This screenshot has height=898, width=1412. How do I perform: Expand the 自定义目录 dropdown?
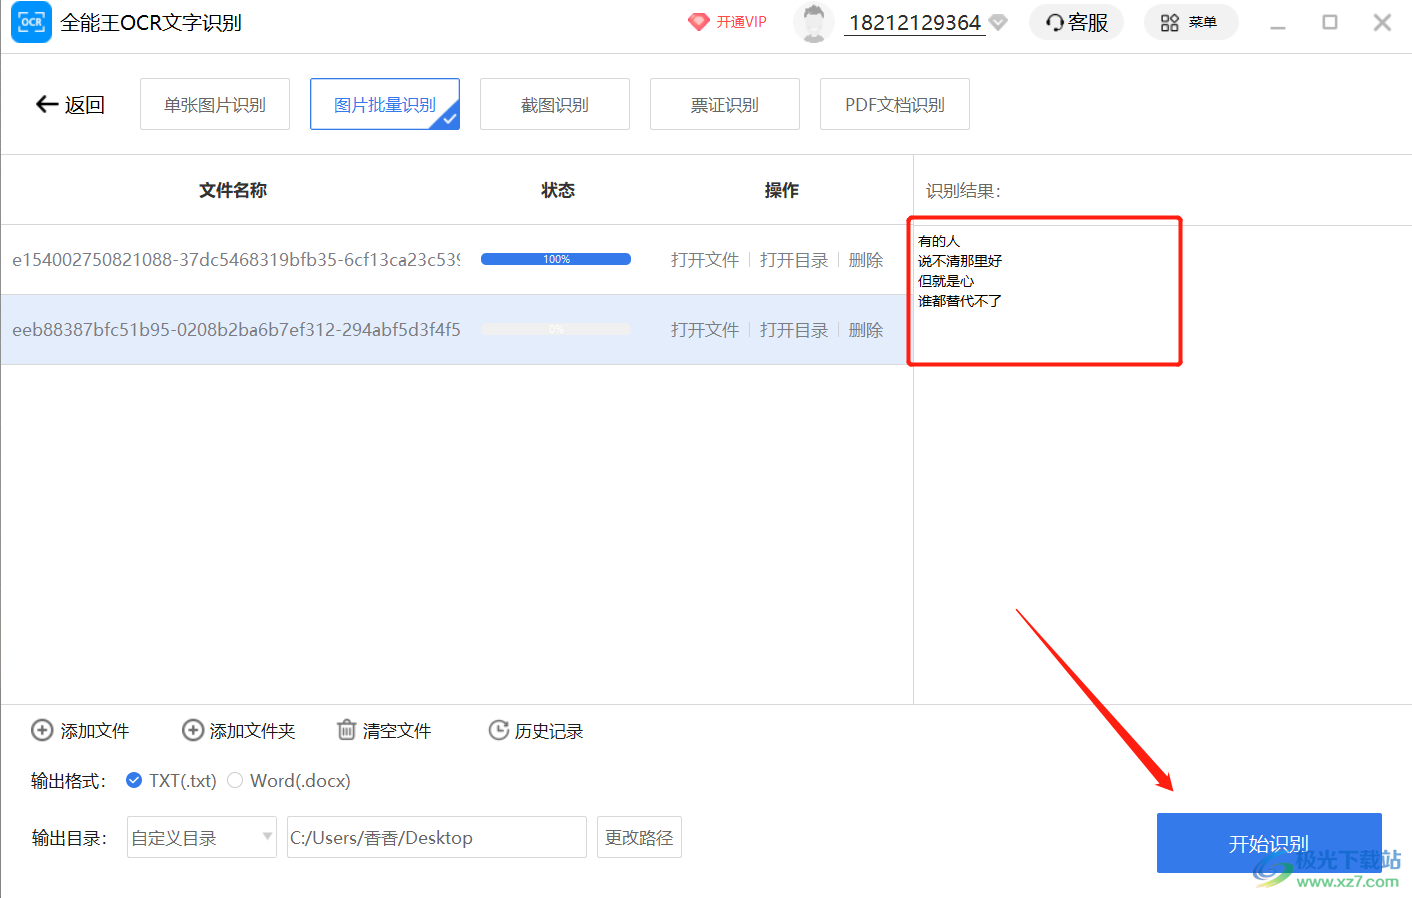point(202,837)
